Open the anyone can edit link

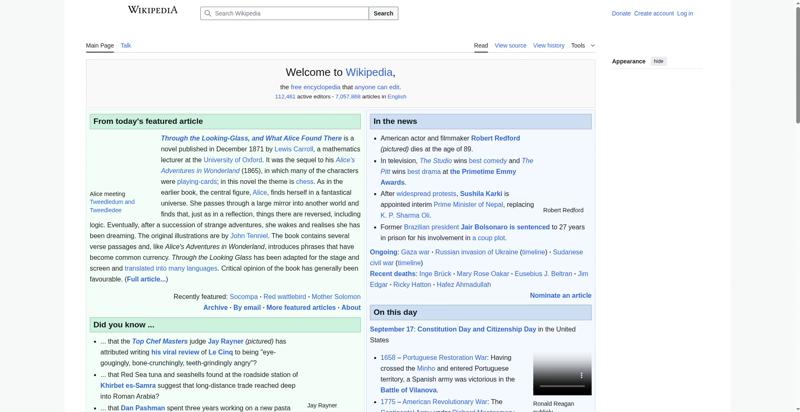pos(377,87)
